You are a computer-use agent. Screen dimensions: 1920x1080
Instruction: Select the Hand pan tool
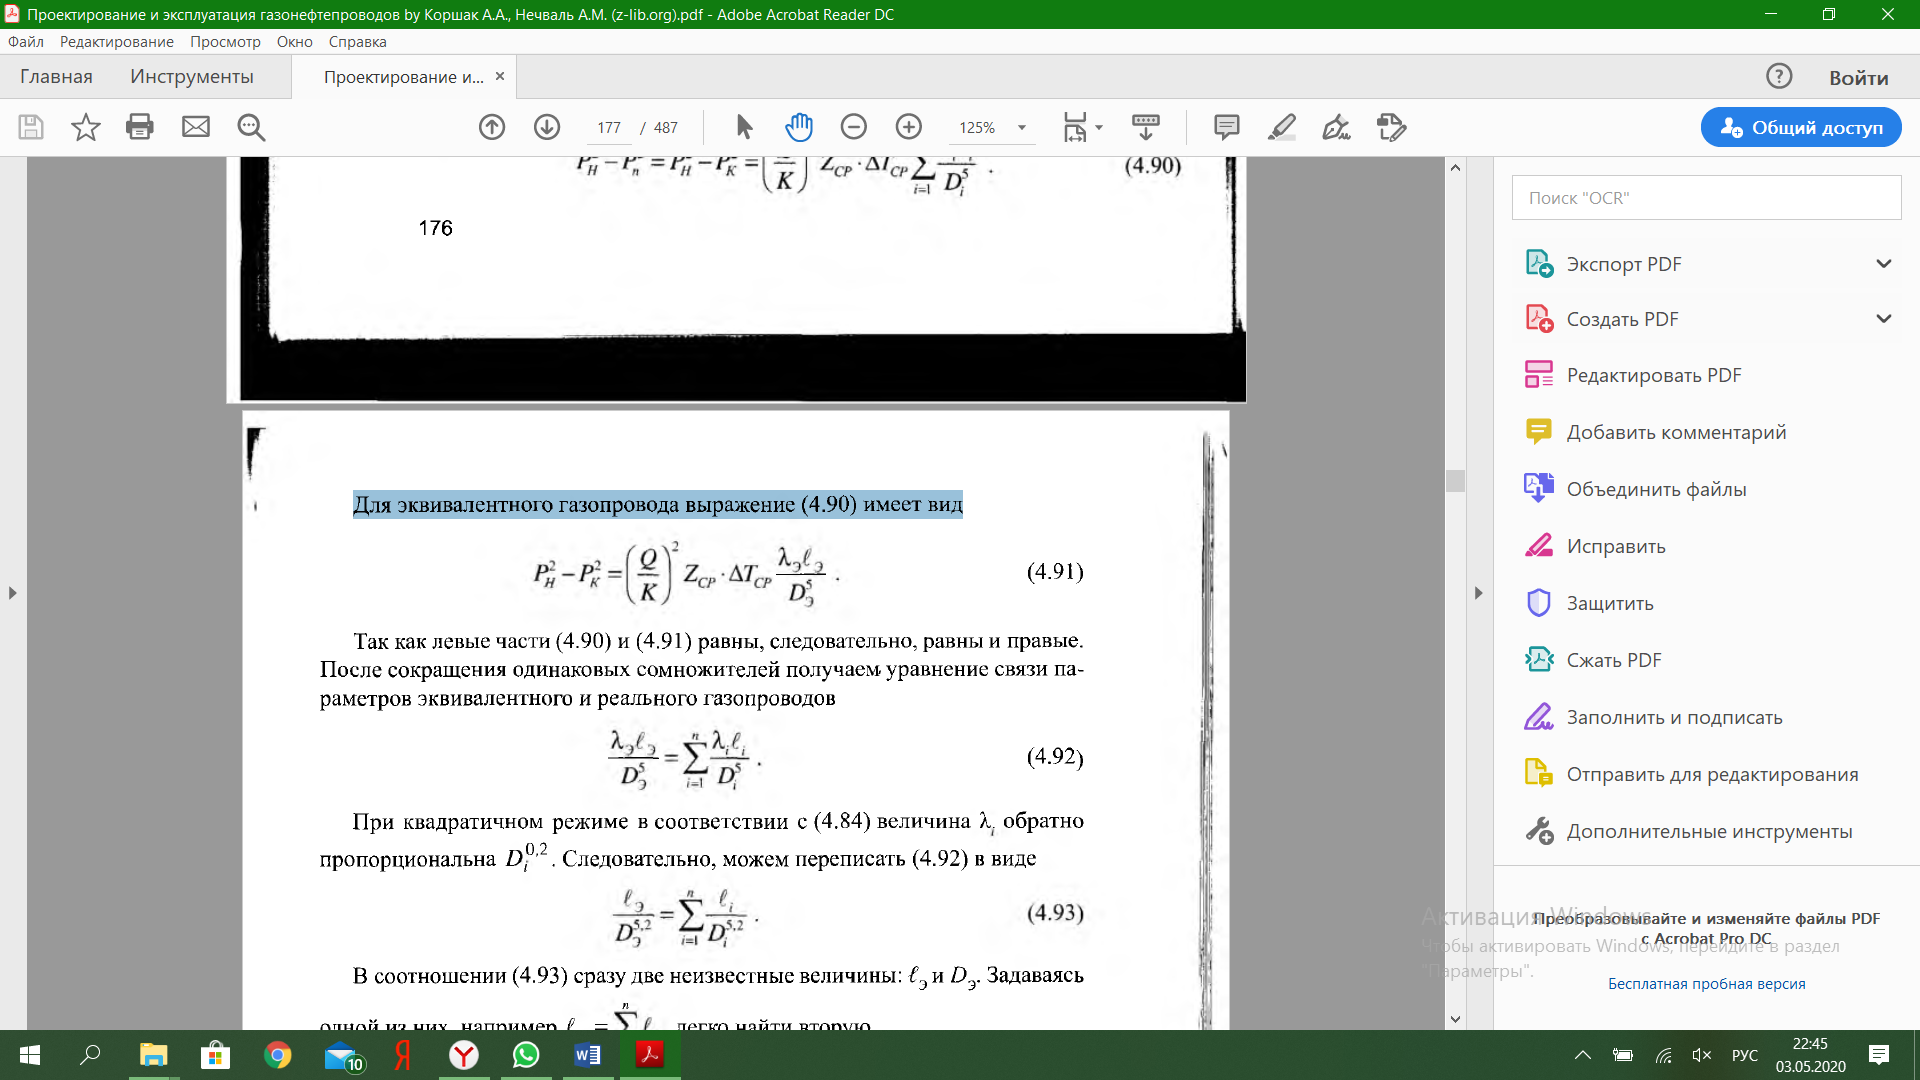[x=799, y=127]
